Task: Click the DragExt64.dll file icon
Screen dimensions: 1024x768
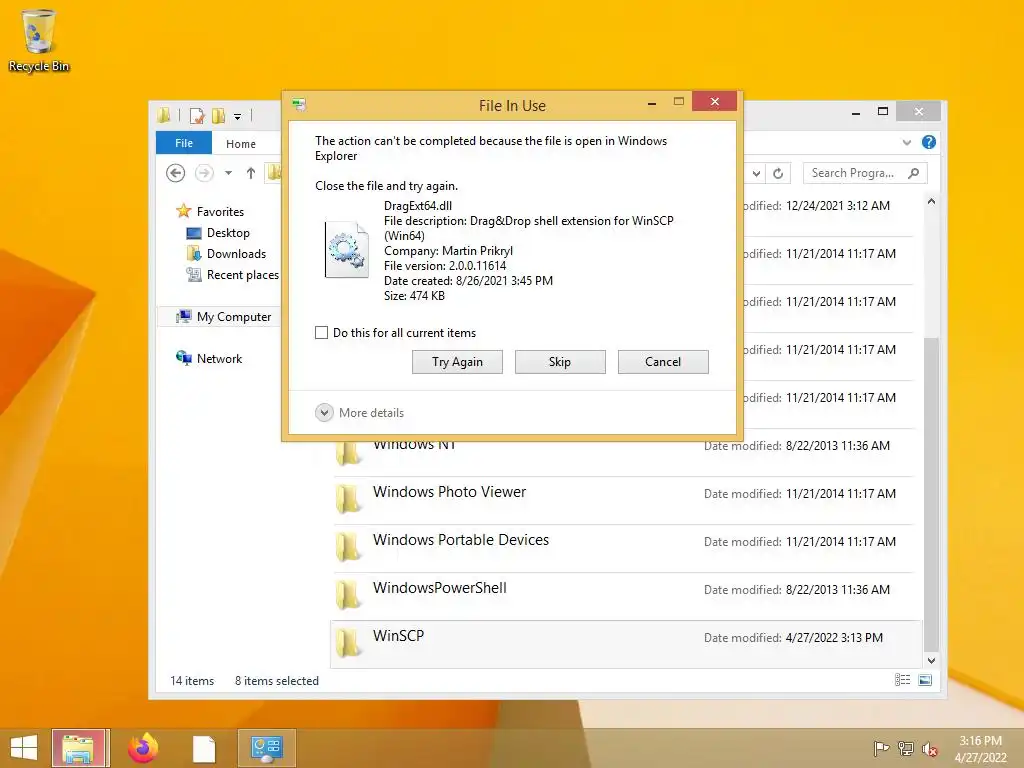Action: (x=347, y=250)
